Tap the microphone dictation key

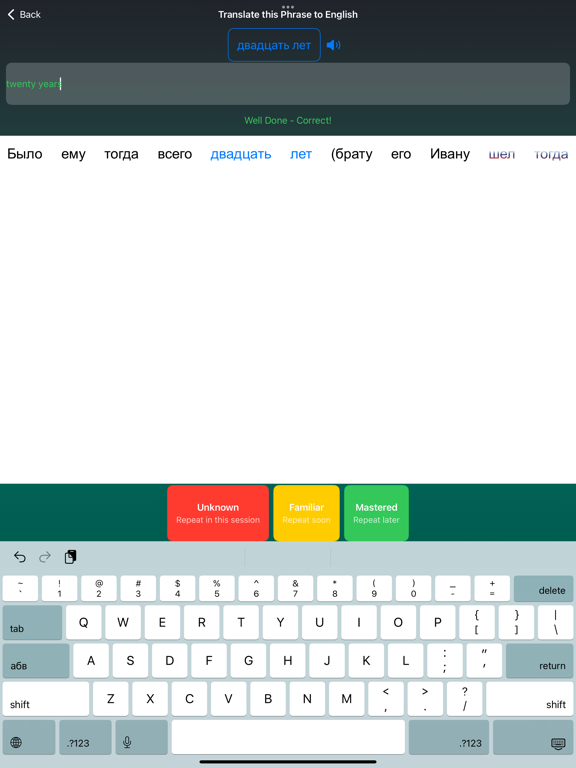142,737
